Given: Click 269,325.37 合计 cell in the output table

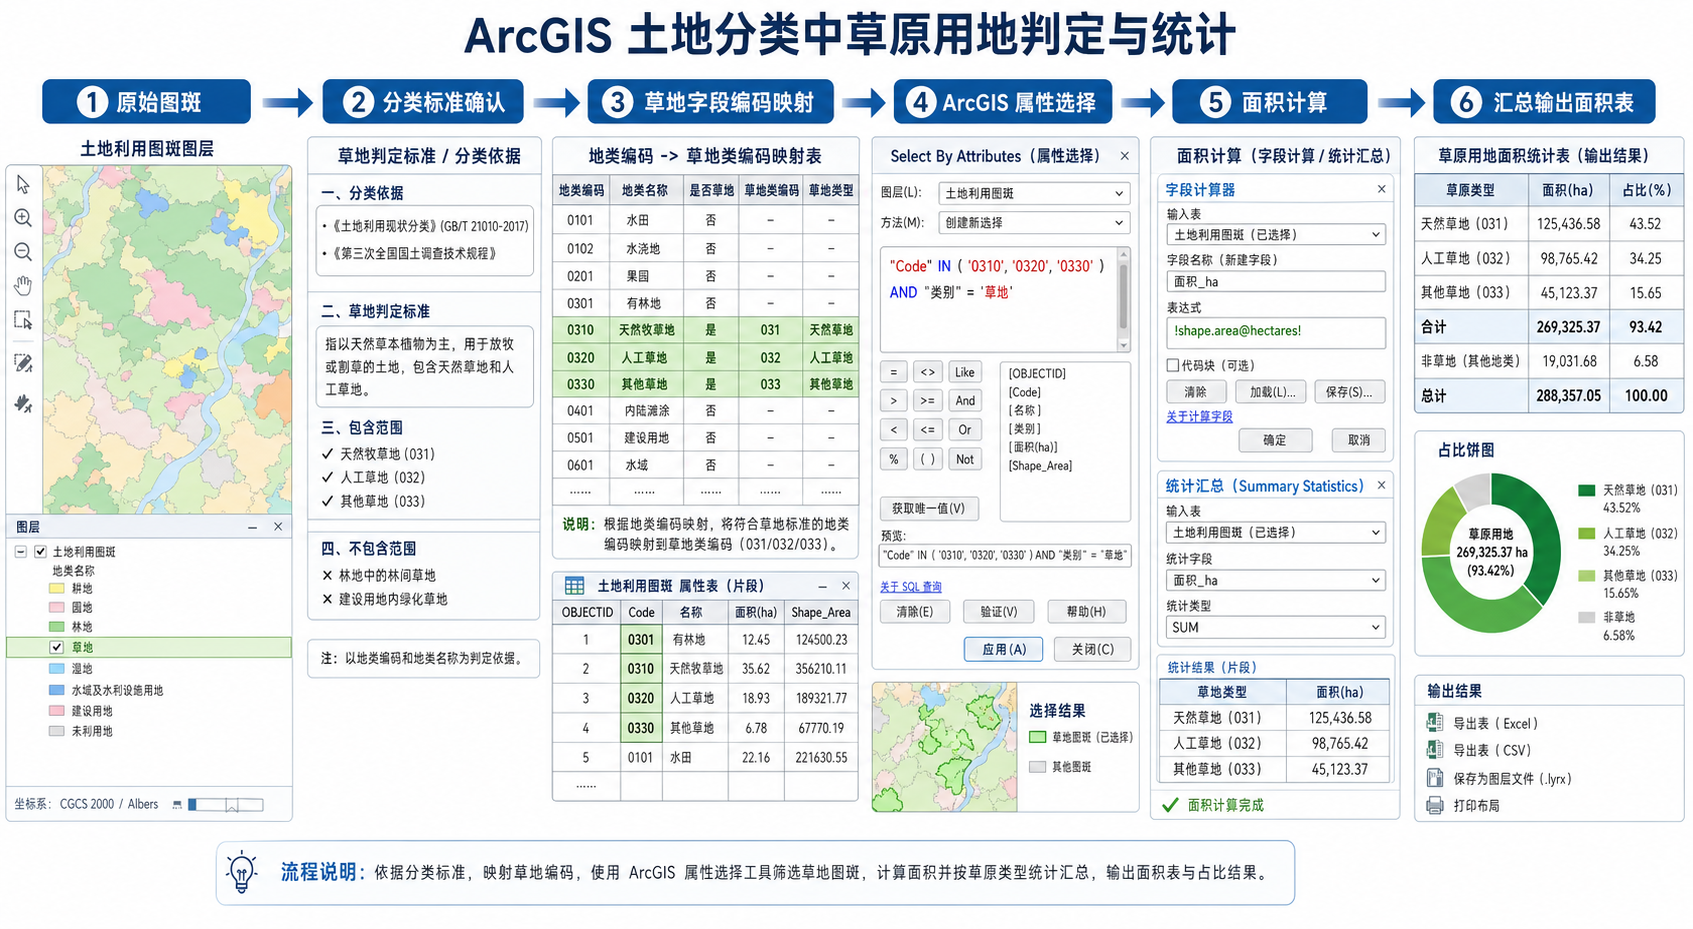Looking at the screenshot, I should tap(1568, 327).
